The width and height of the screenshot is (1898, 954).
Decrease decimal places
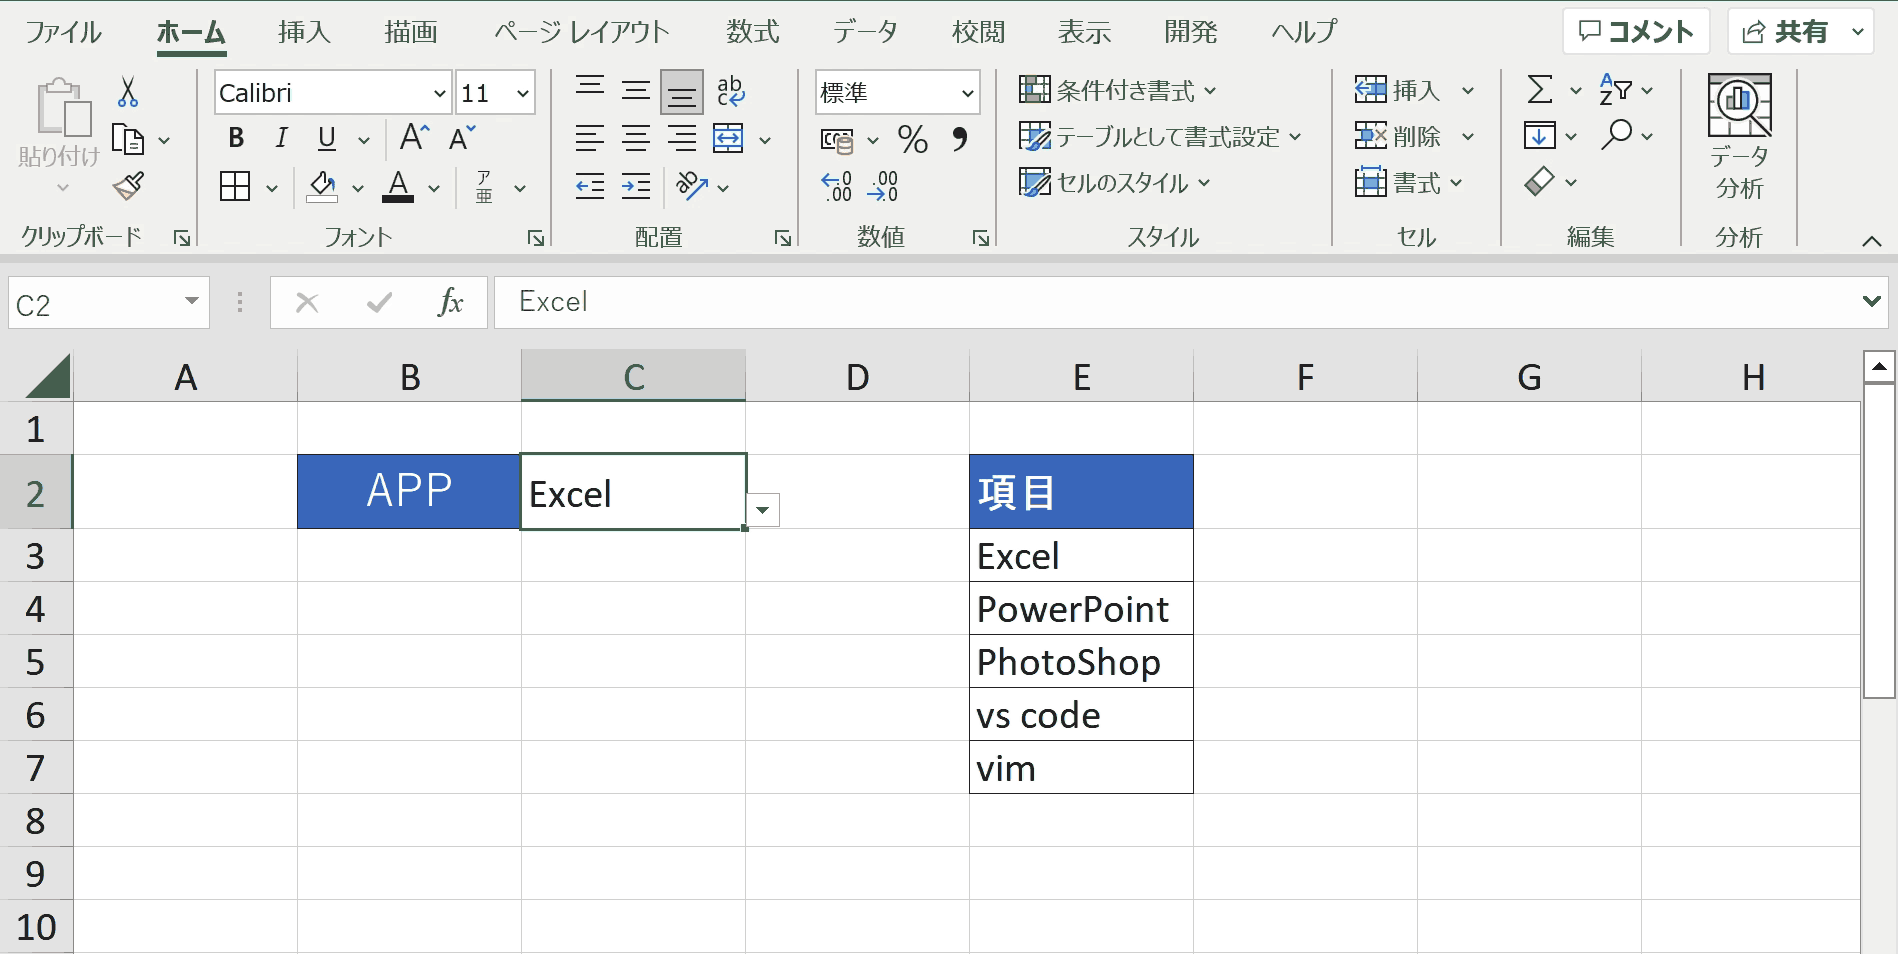pos(883,186)
